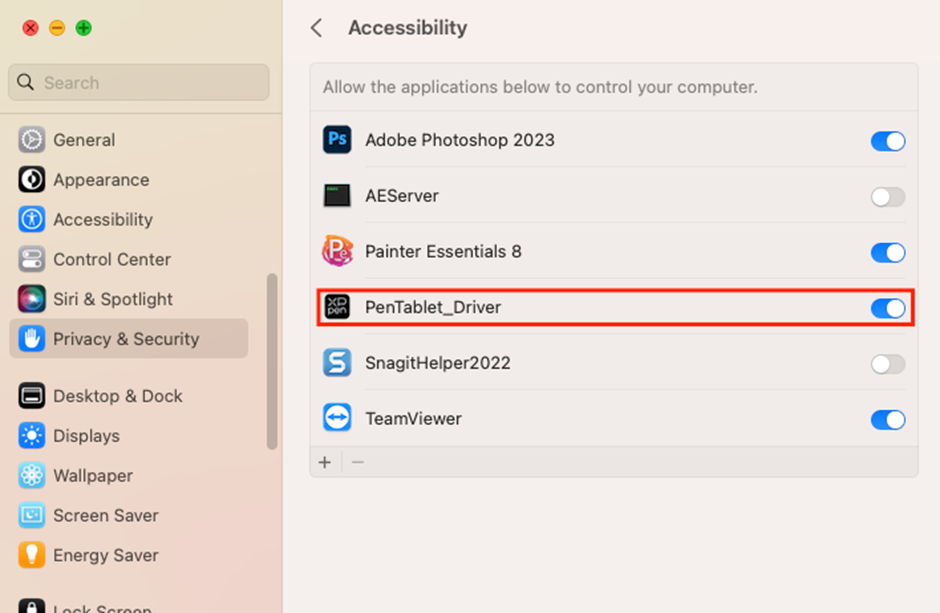This screenshot has height=613, width=940.
Task: Click the minus button to remove an app
Action: coord(357,462)
